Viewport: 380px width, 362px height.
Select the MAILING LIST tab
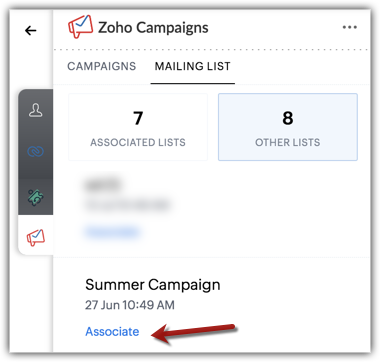click(x=193, y=66)
